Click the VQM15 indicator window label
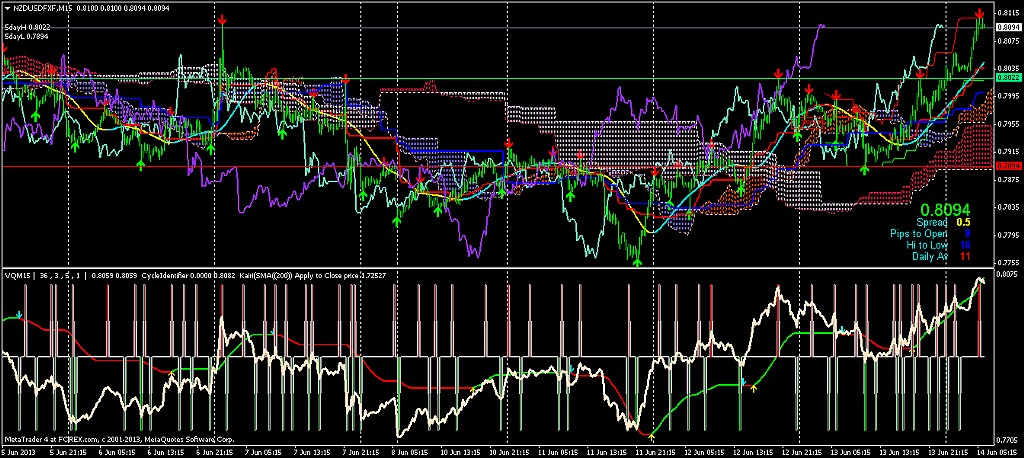Viewport: 1024px width, 458px height. coord(16,274)
